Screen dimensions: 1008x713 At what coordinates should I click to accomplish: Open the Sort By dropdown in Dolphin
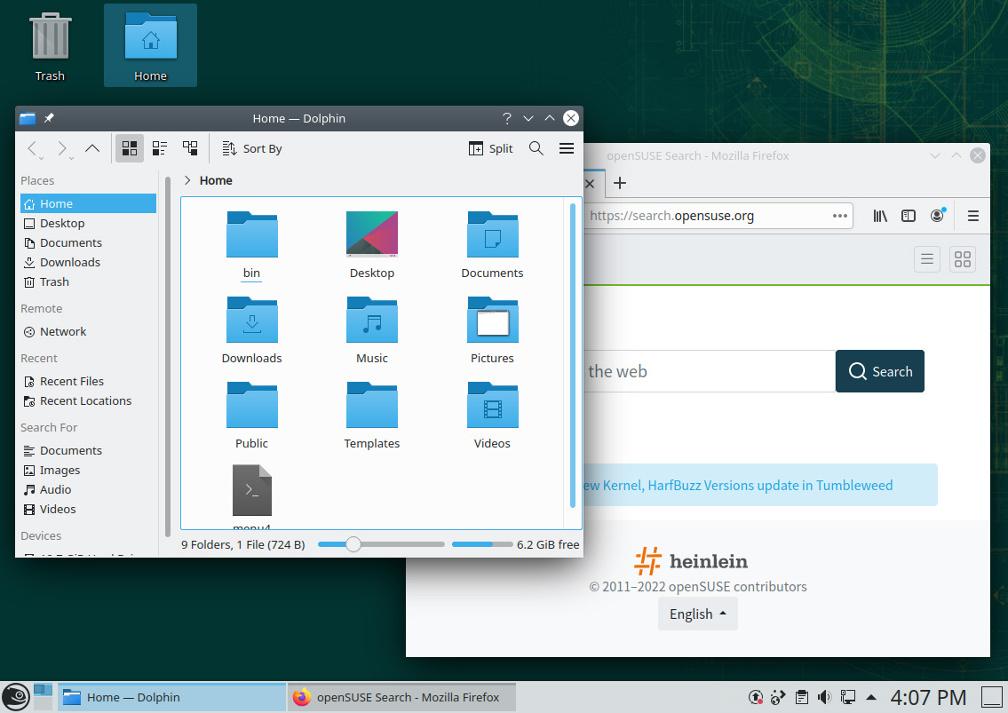252,149
